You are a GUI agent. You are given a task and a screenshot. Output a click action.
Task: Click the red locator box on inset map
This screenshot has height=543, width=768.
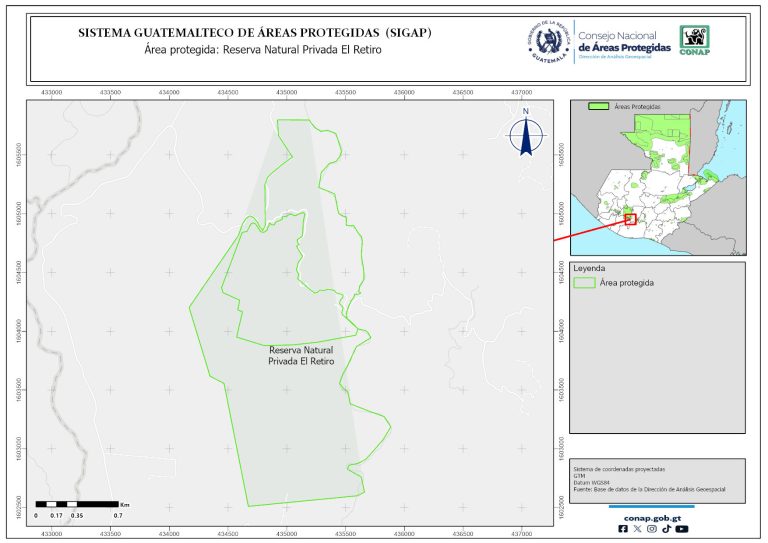point(630,219)
